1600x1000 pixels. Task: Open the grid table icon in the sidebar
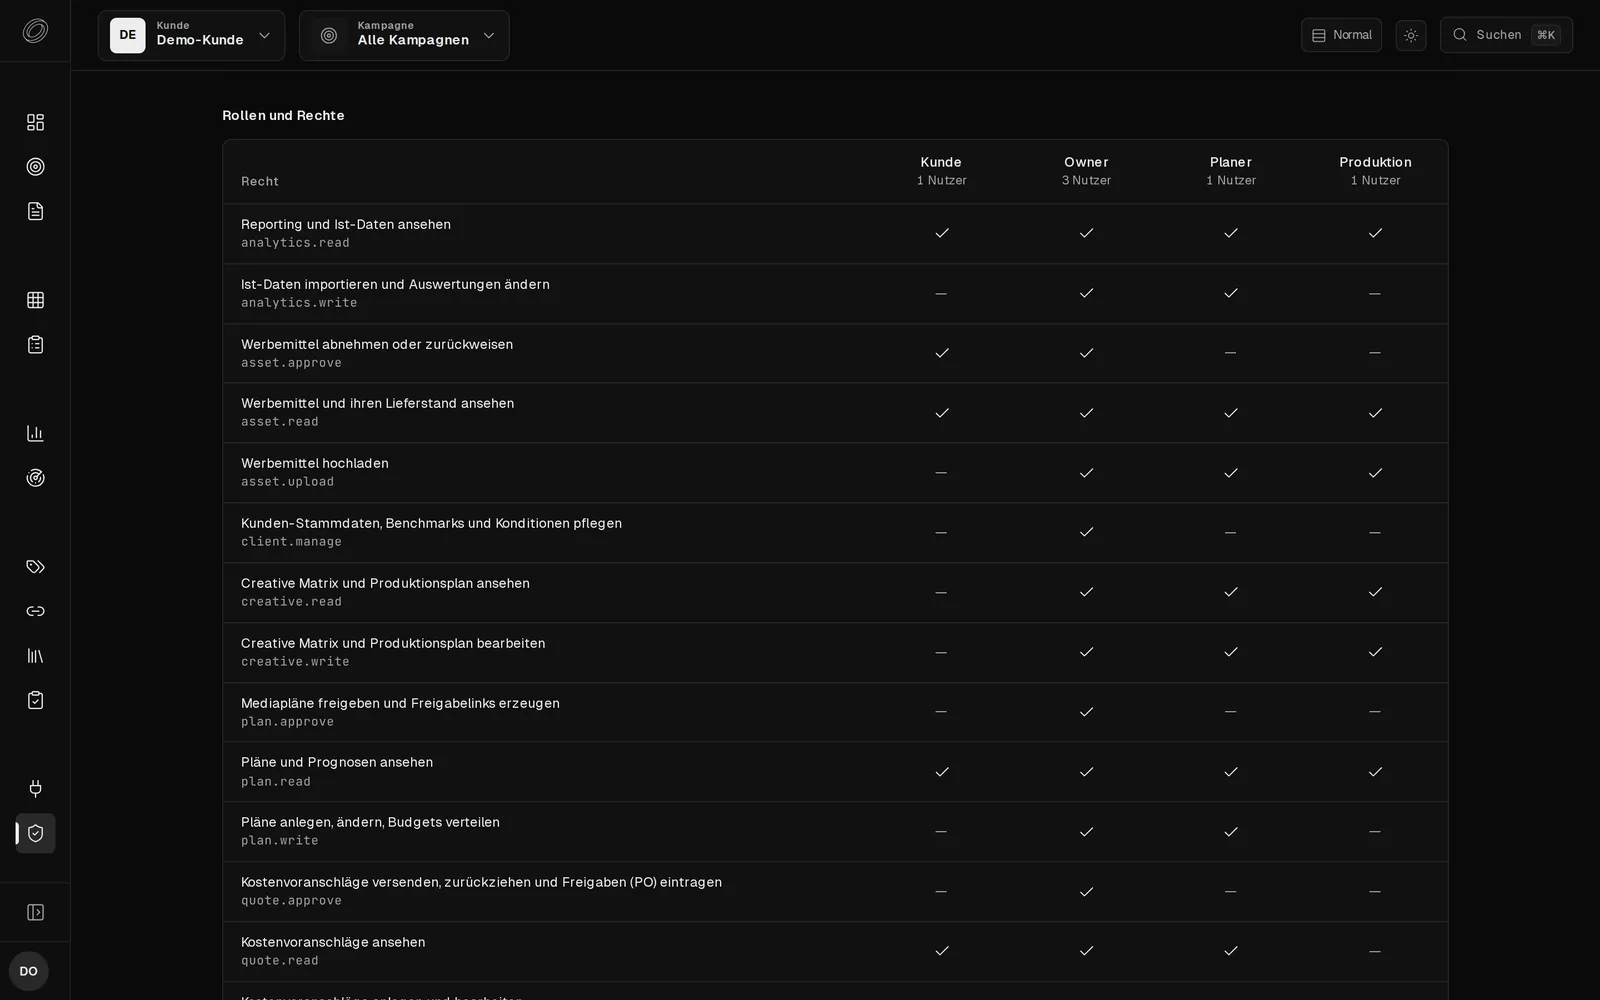click(35, 300)
